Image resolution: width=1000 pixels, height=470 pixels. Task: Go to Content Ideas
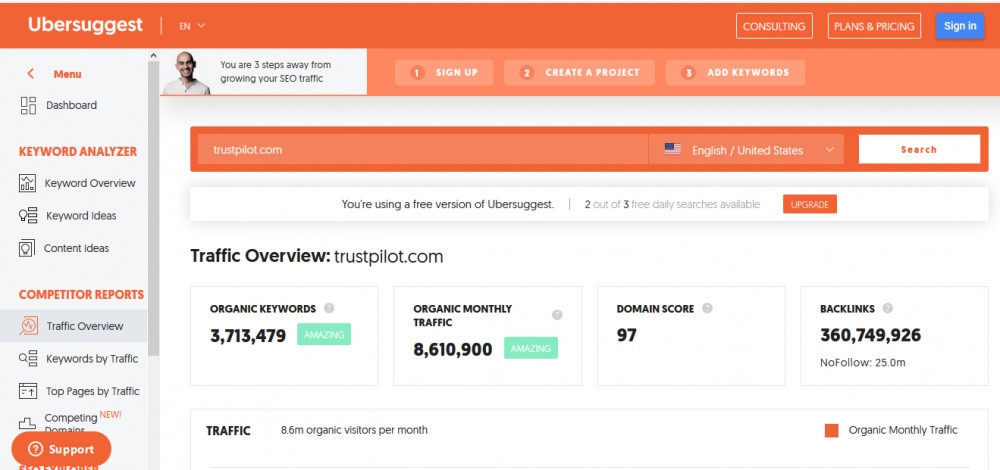tap(77, 248)
